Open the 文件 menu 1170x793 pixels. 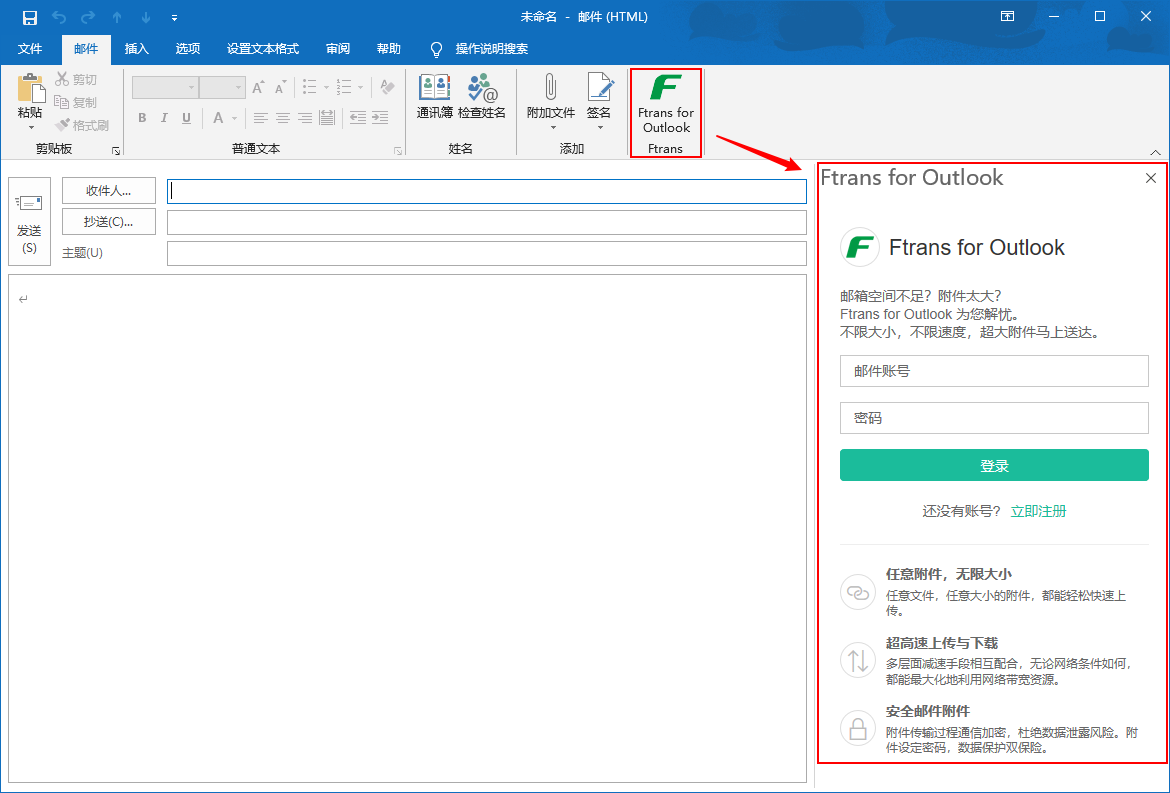[30, 48]
